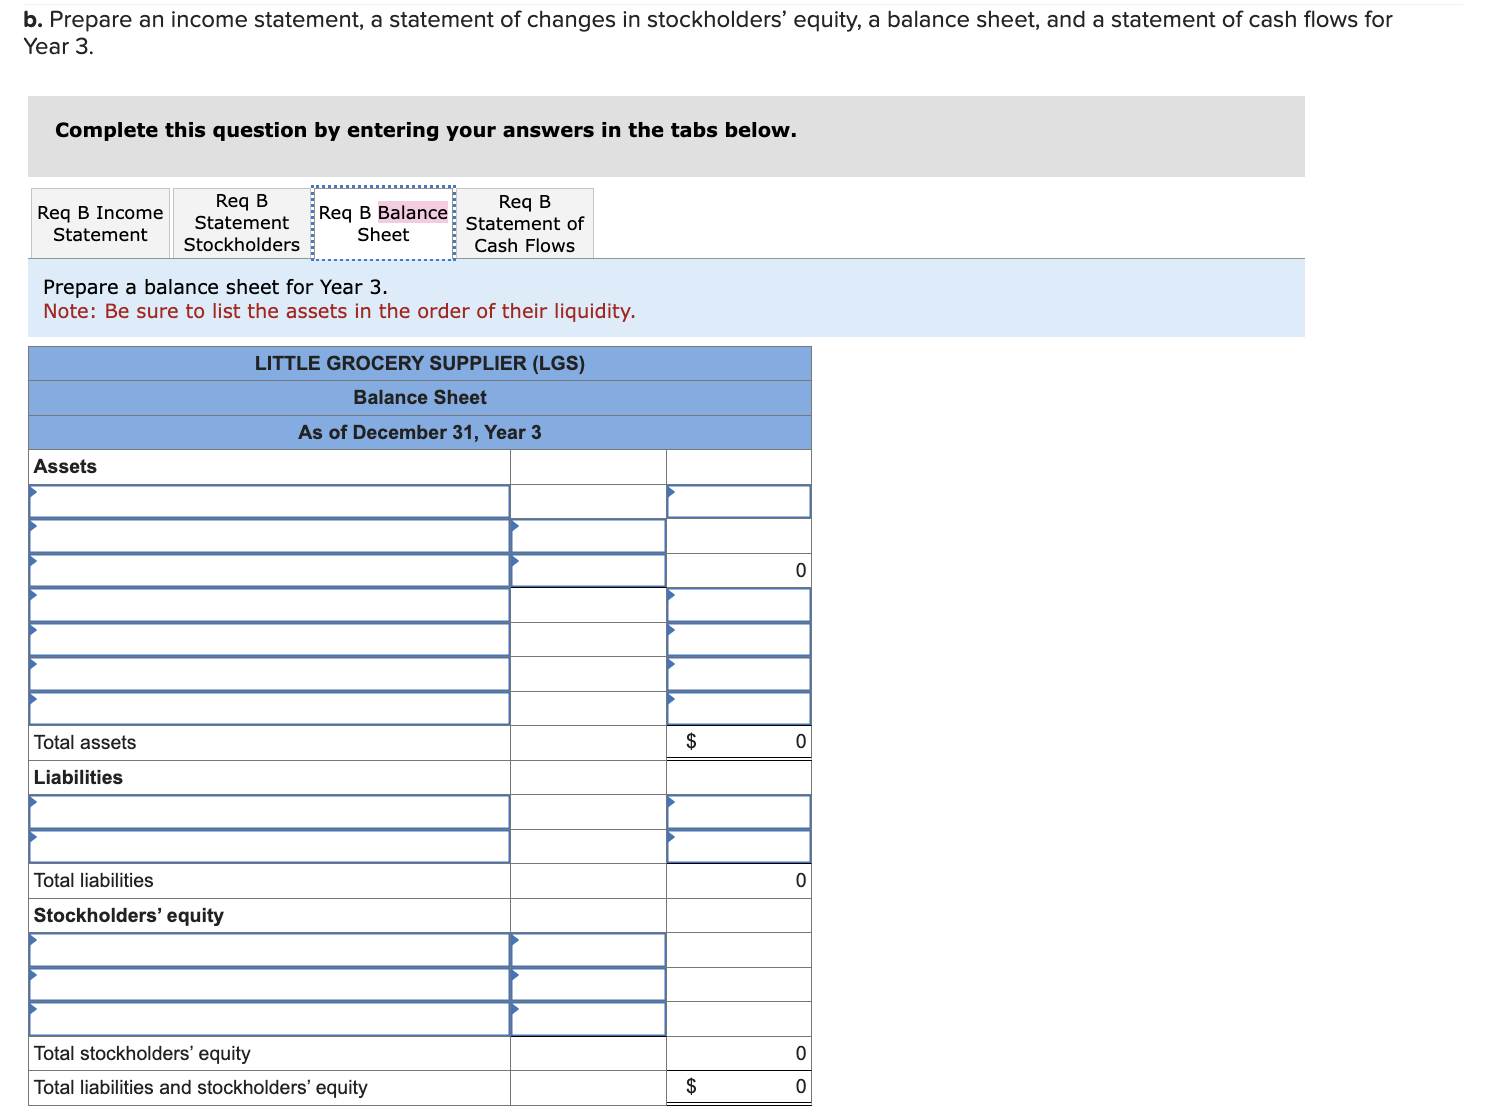Expand the second liability account selector
This screenshot has height=1114, width=1504.
[x=270, y=845]
